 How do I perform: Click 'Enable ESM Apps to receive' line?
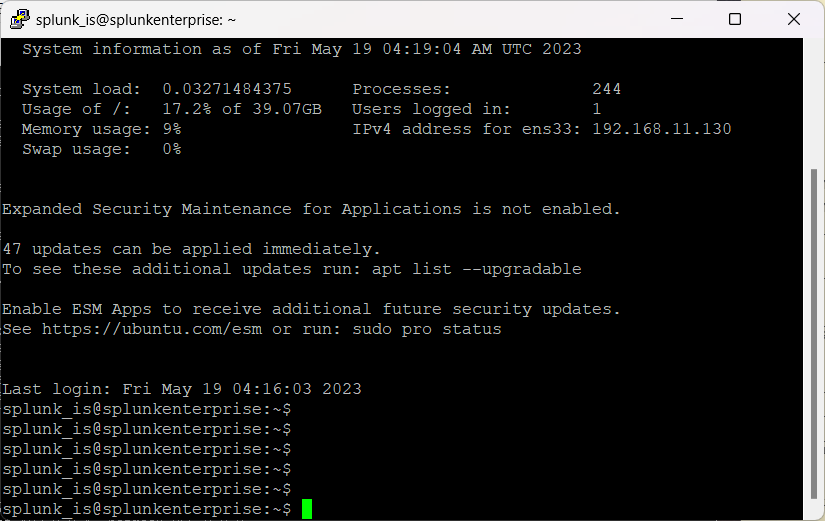click(x=311, y=309)
